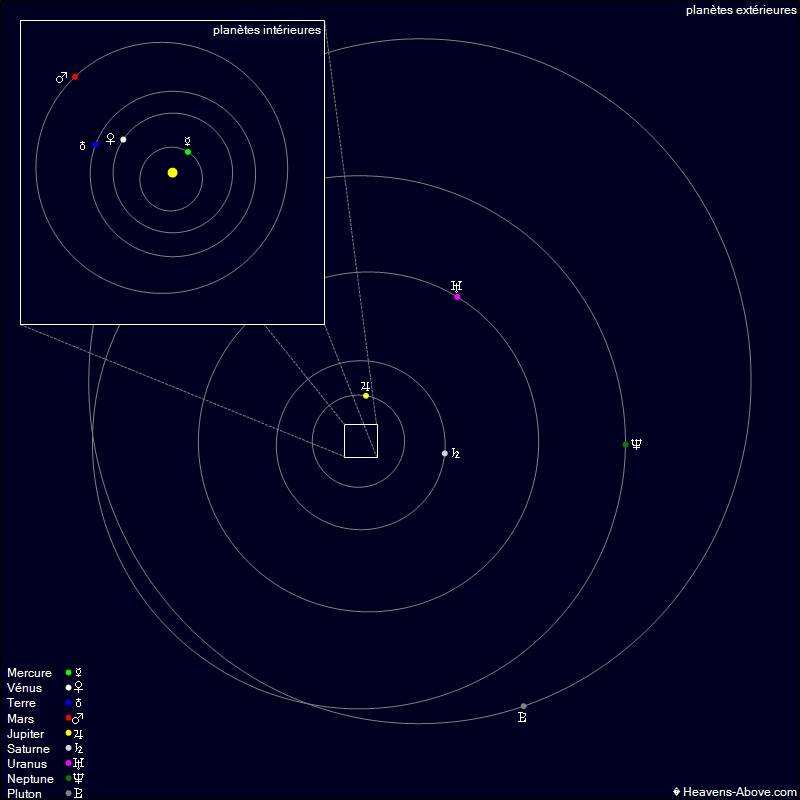Click the 'planètes extérieures' label
The height and width of the screenshot is (800, 800).
tap(741, 10)
